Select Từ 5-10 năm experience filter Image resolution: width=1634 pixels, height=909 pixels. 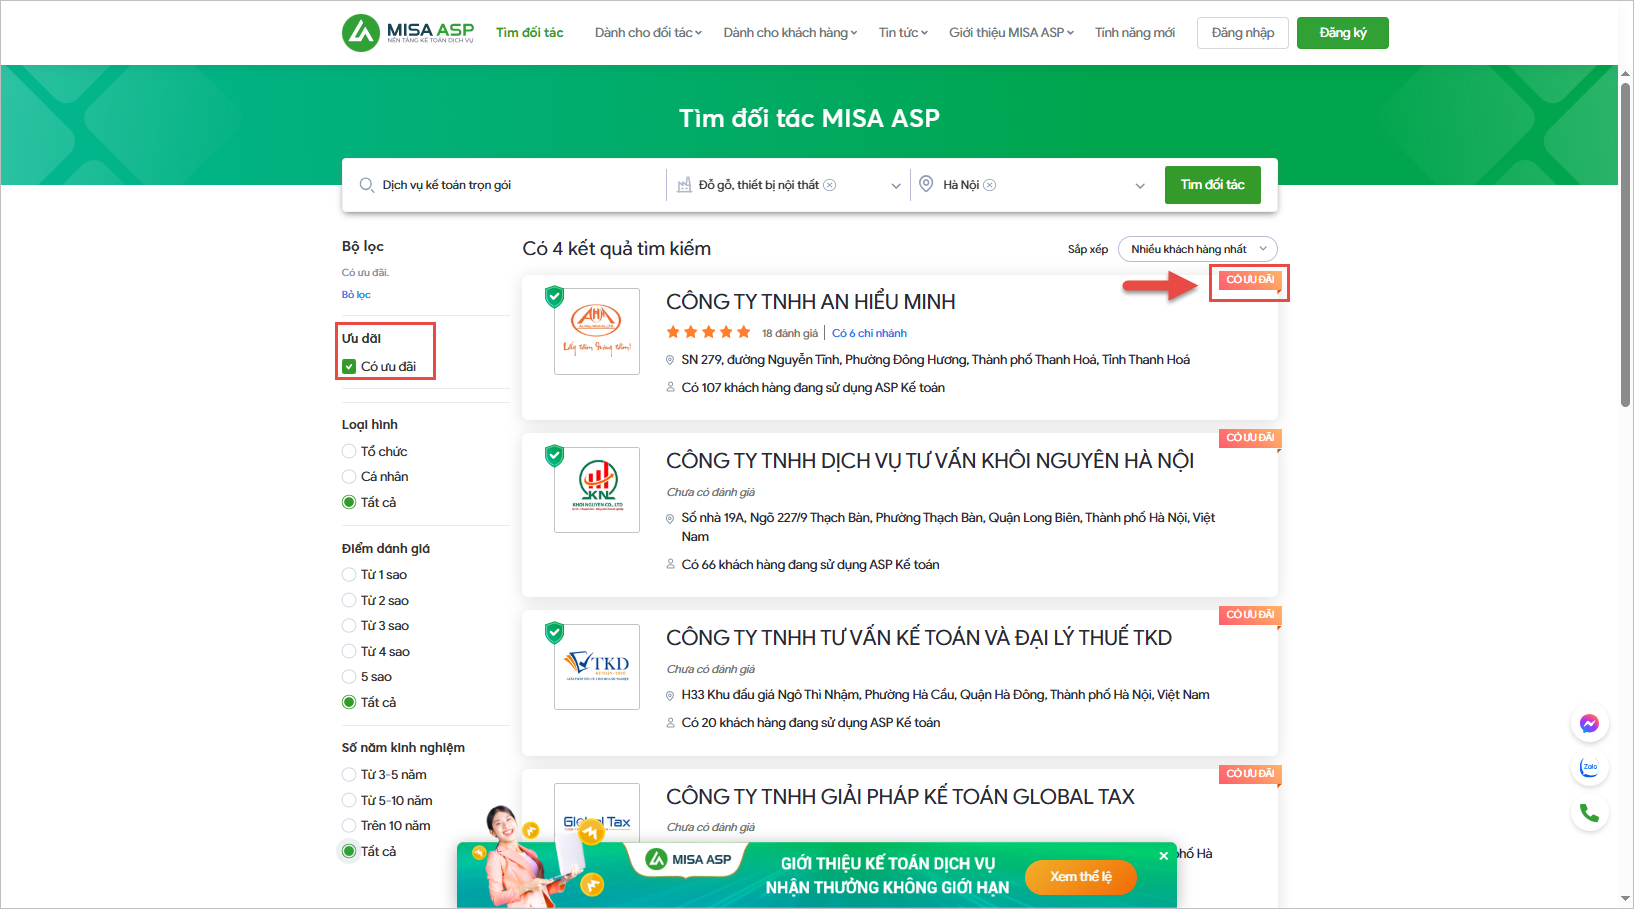pyautogui.click(x=349, y=801)
